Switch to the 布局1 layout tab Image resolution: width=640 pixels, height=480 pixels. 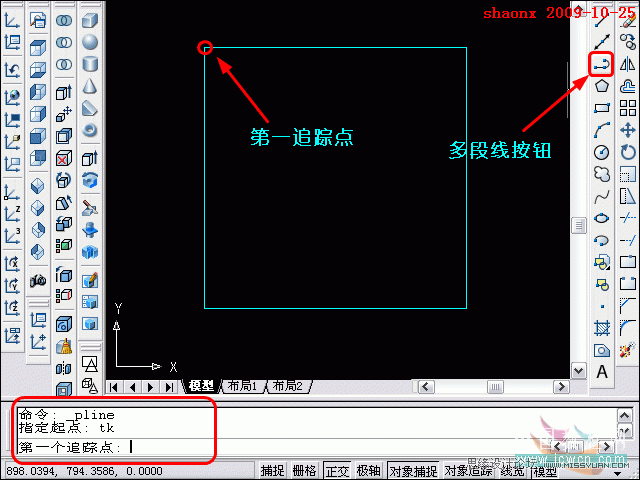click(242, 386)
